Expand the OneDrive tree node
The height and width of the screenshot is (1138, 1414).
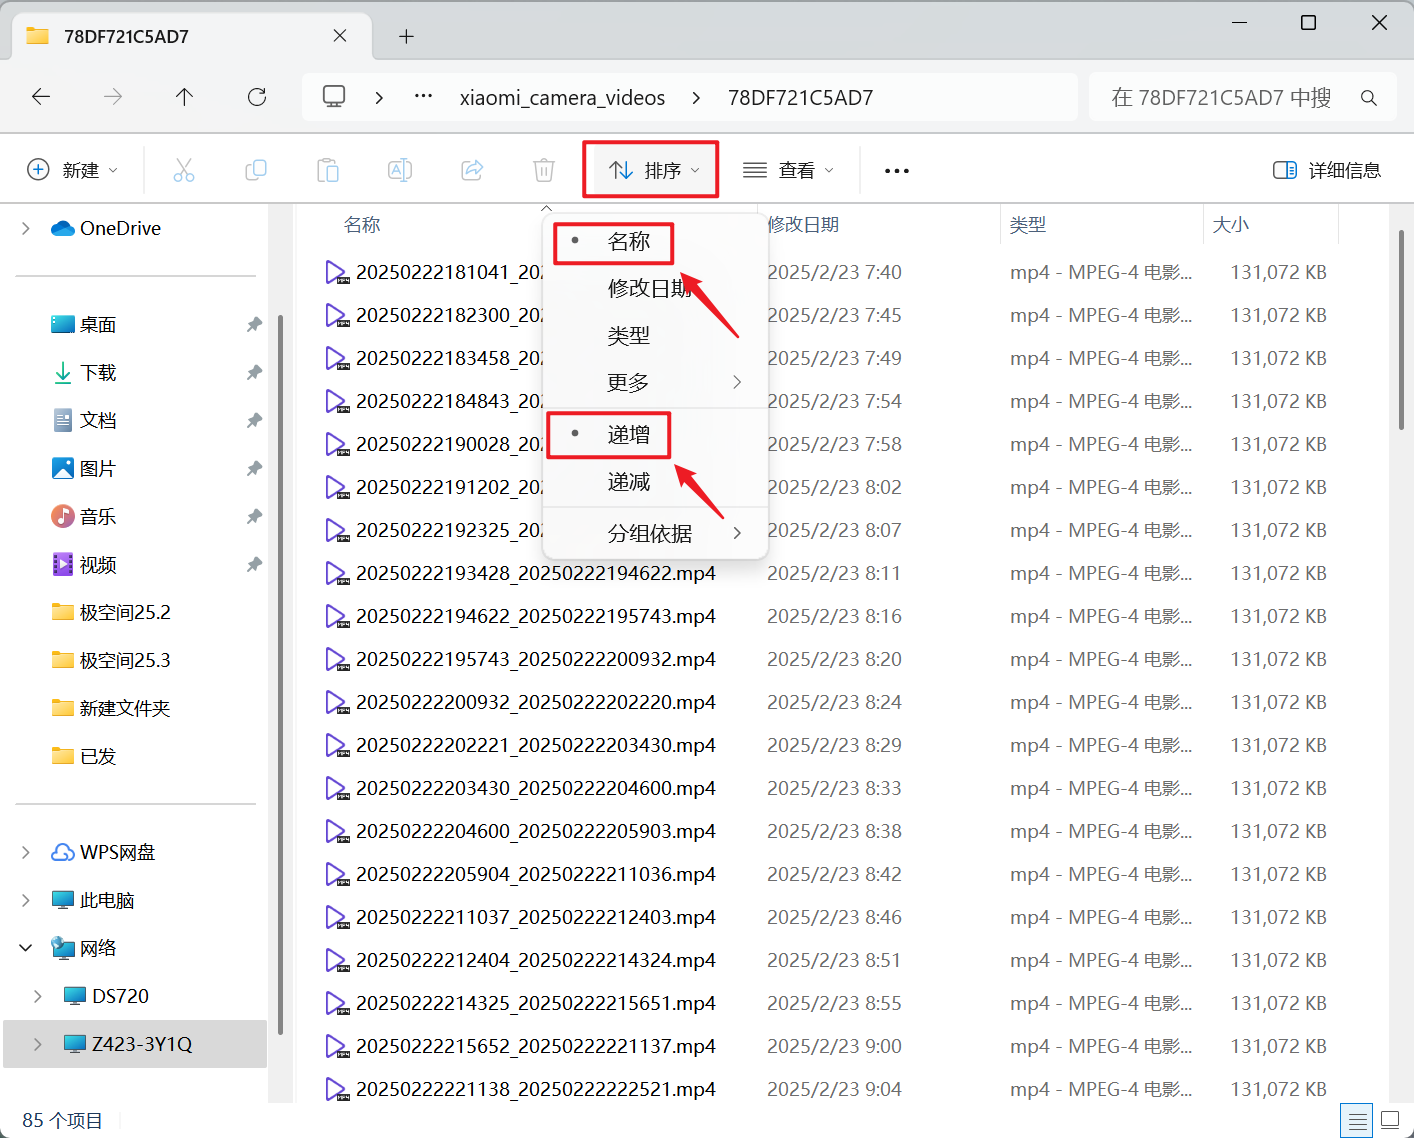(x=26, y=228)
